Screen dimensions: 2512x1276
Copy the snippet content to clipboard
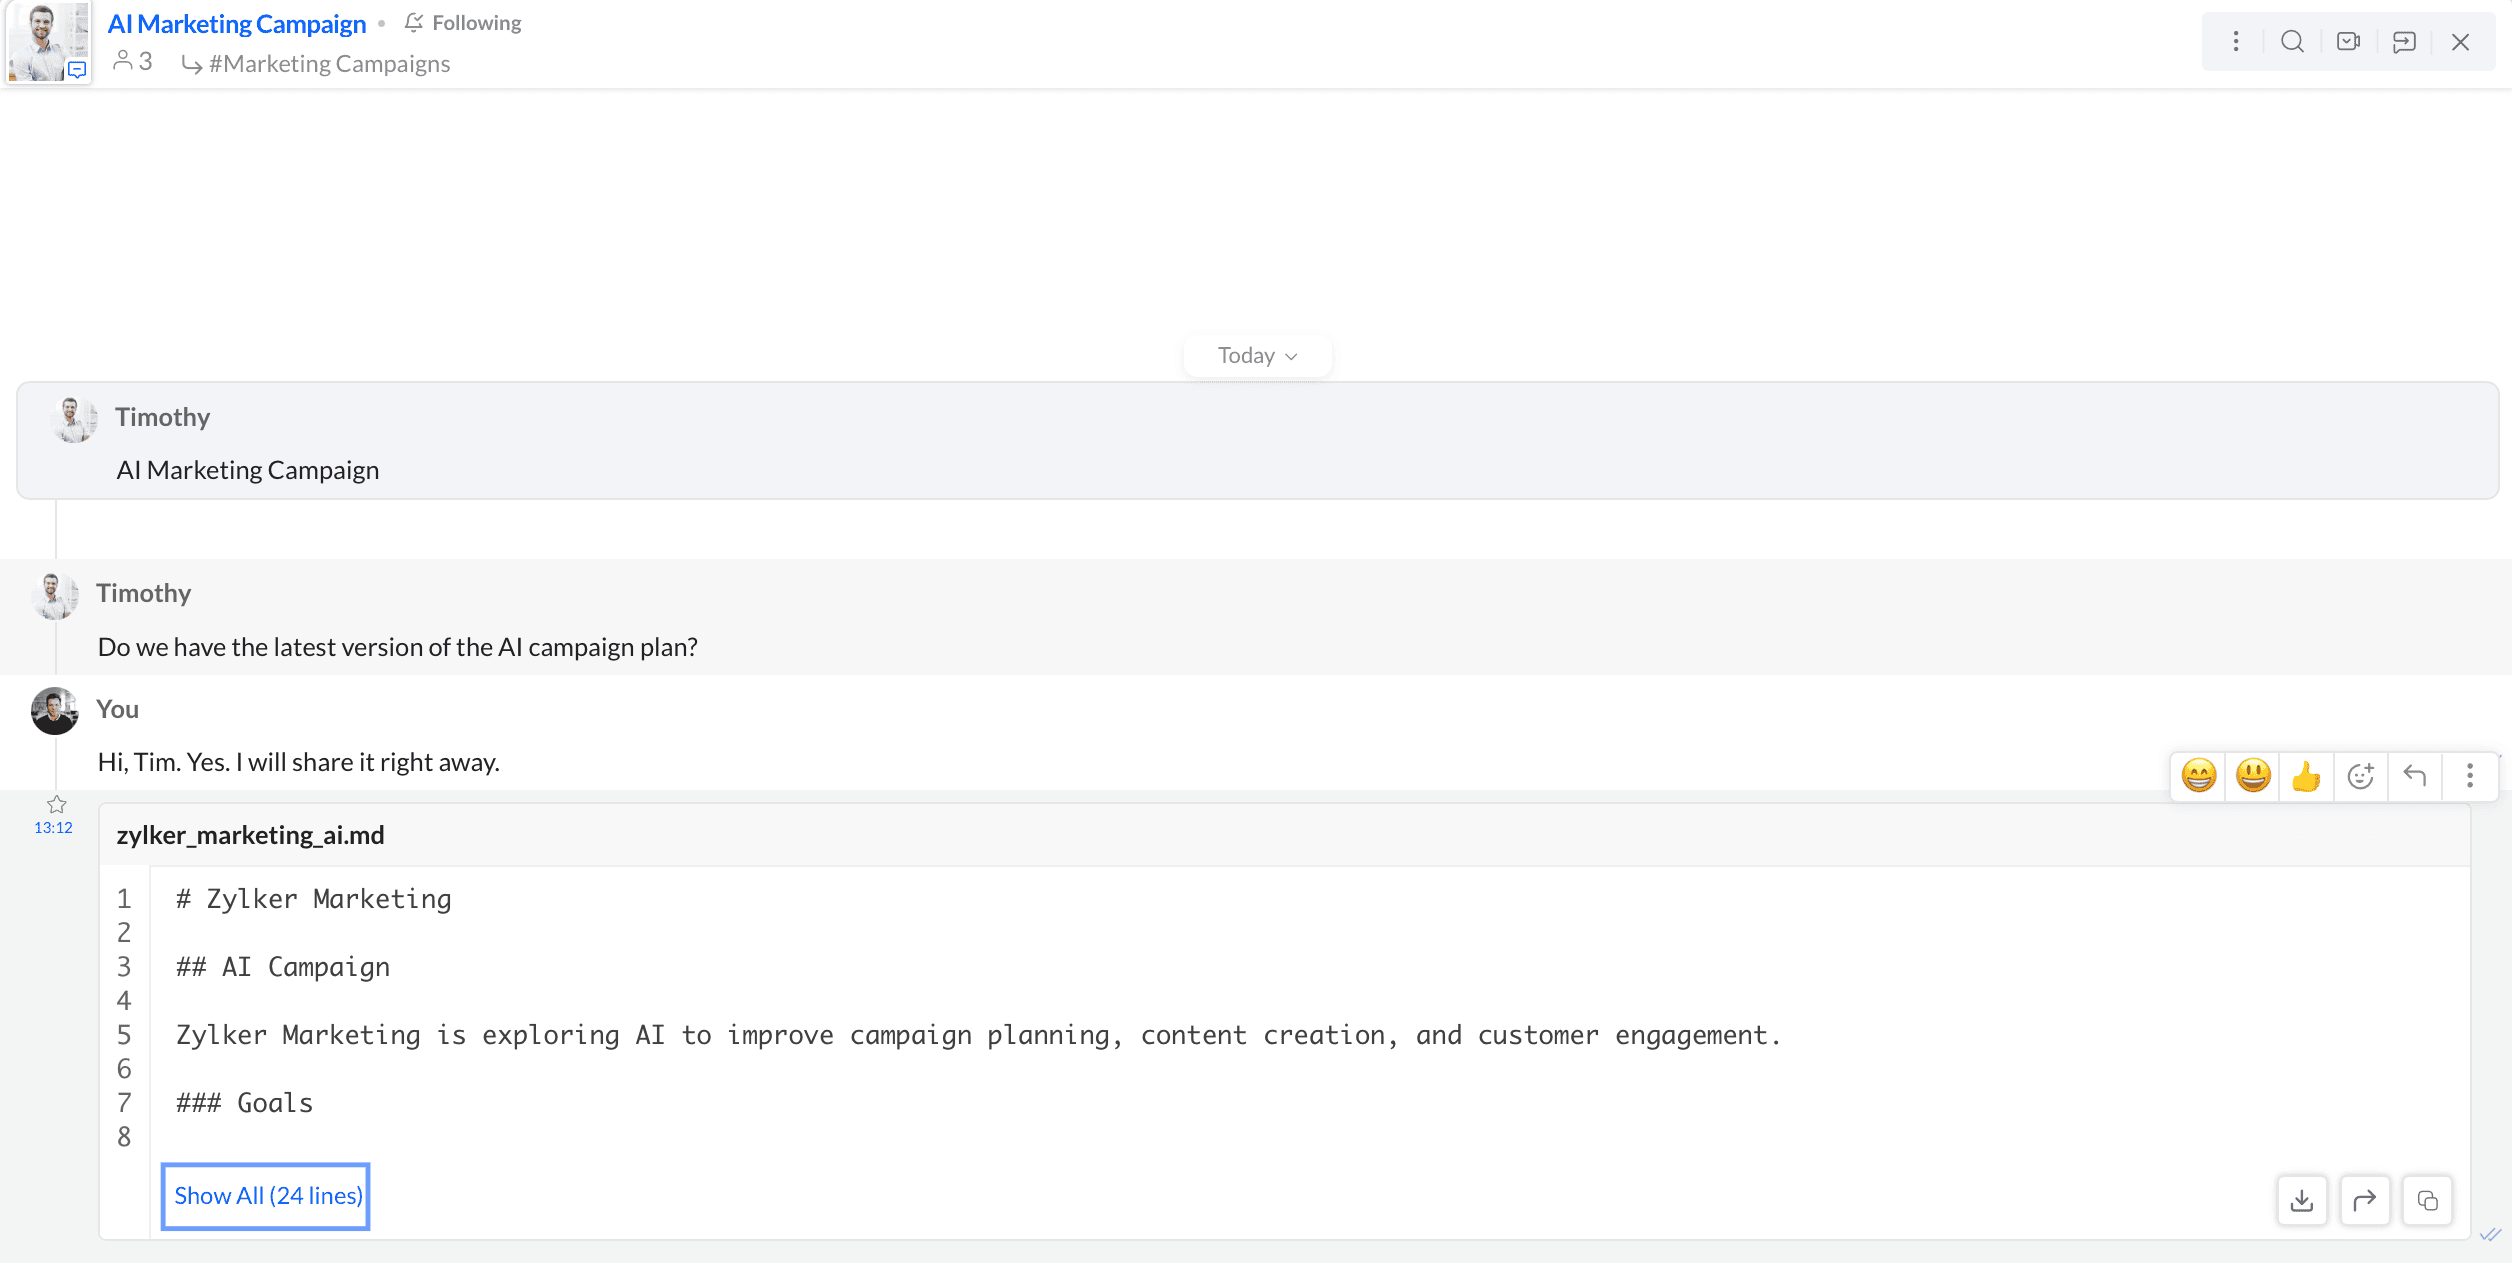(x=2427, y=1200)
